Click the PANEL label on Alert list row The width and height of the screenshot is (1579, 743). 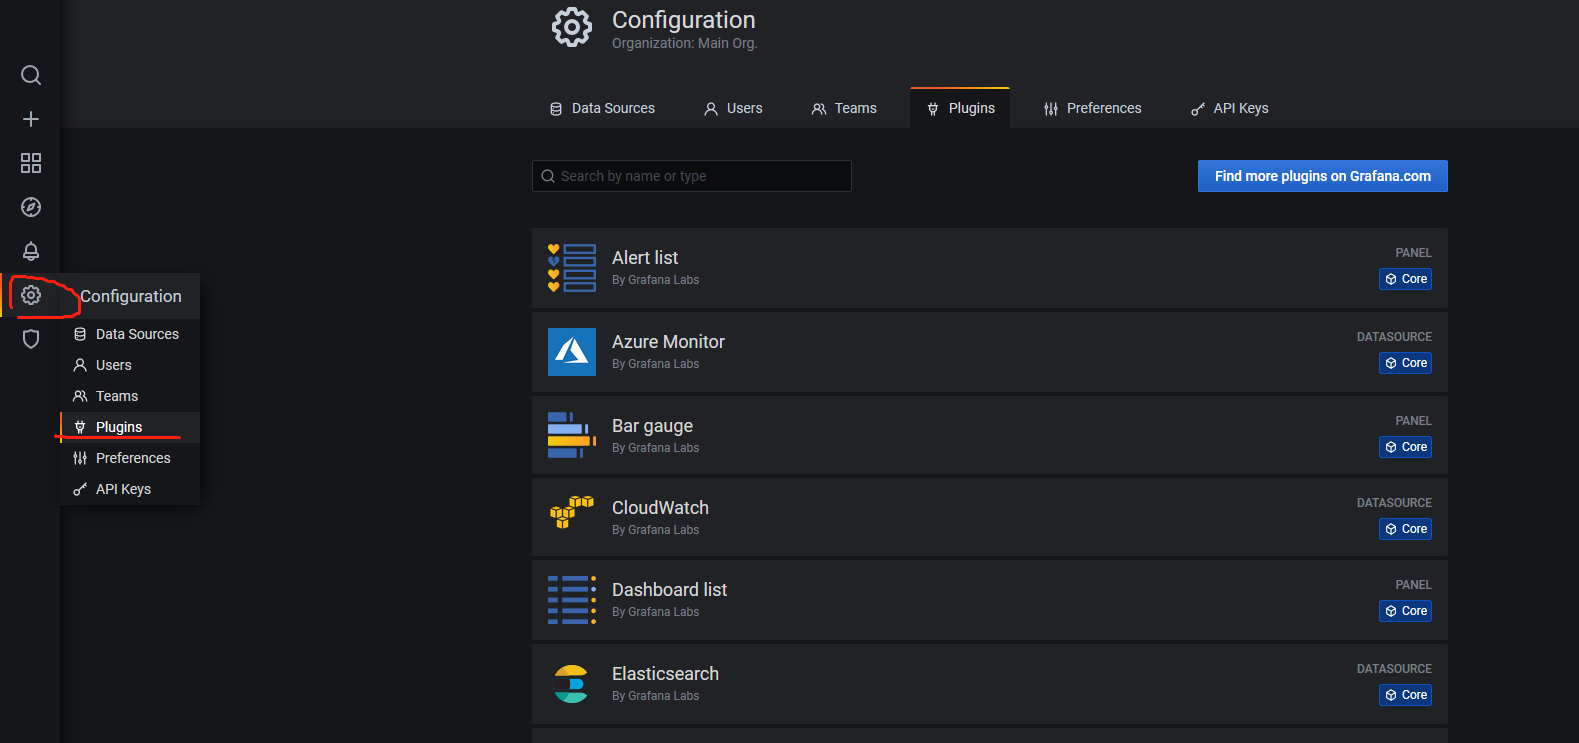pyautogui.click(x=1413, y=253)
